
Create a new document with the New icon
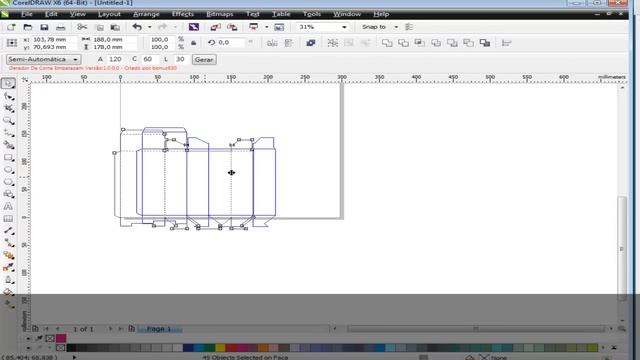coord(11,27)
